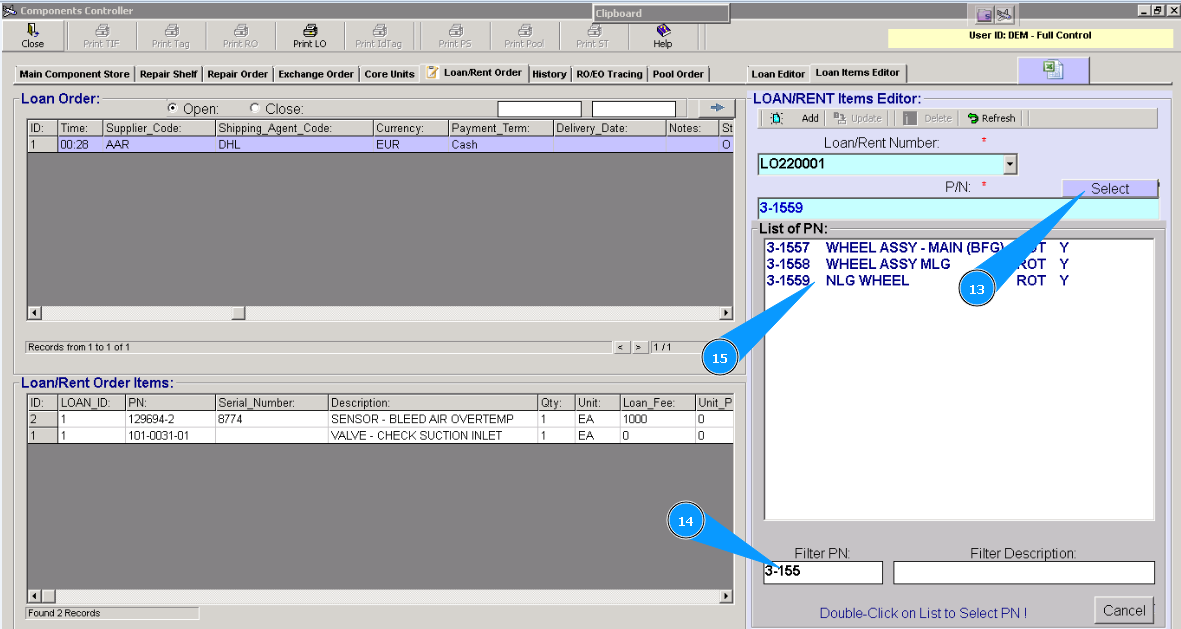
Task: Click the Print RO printer icon
Action: 240,30
